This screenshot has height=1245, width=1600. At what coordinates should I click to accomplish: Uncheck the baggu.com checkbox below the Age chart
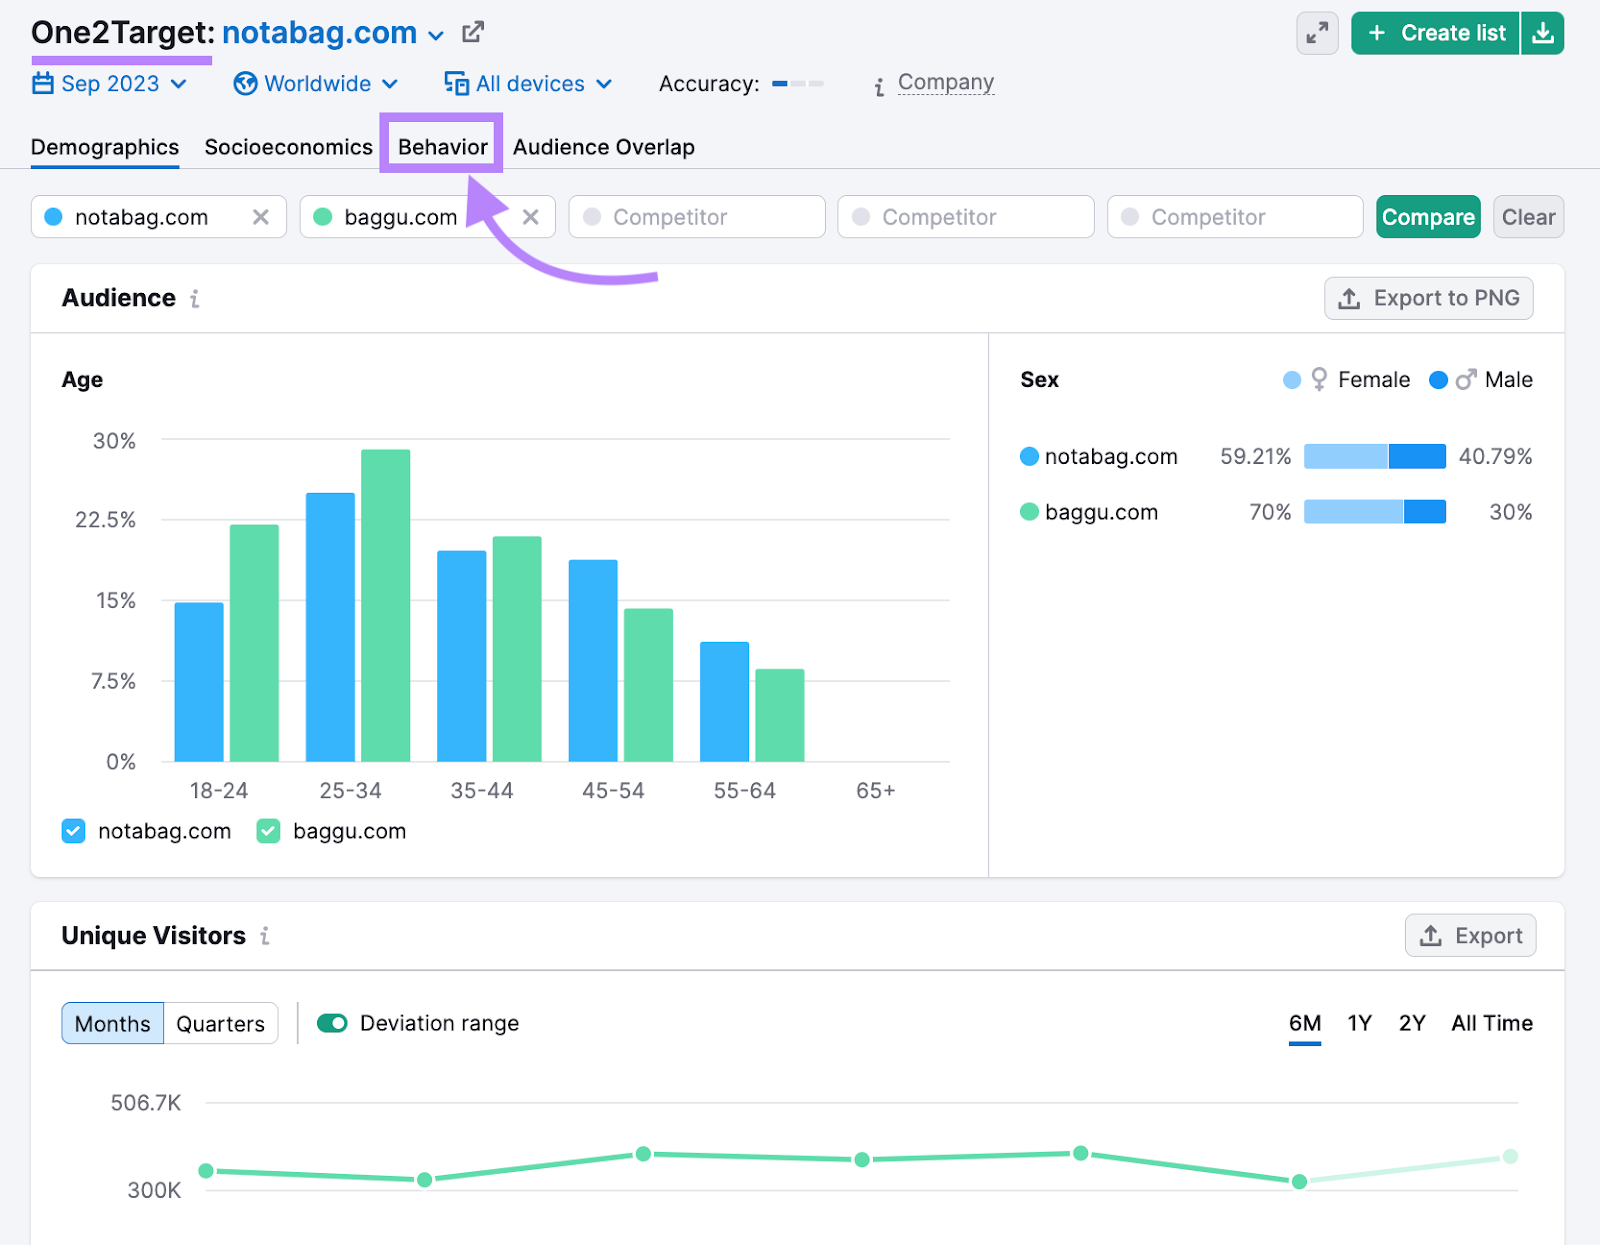(267, 831)
